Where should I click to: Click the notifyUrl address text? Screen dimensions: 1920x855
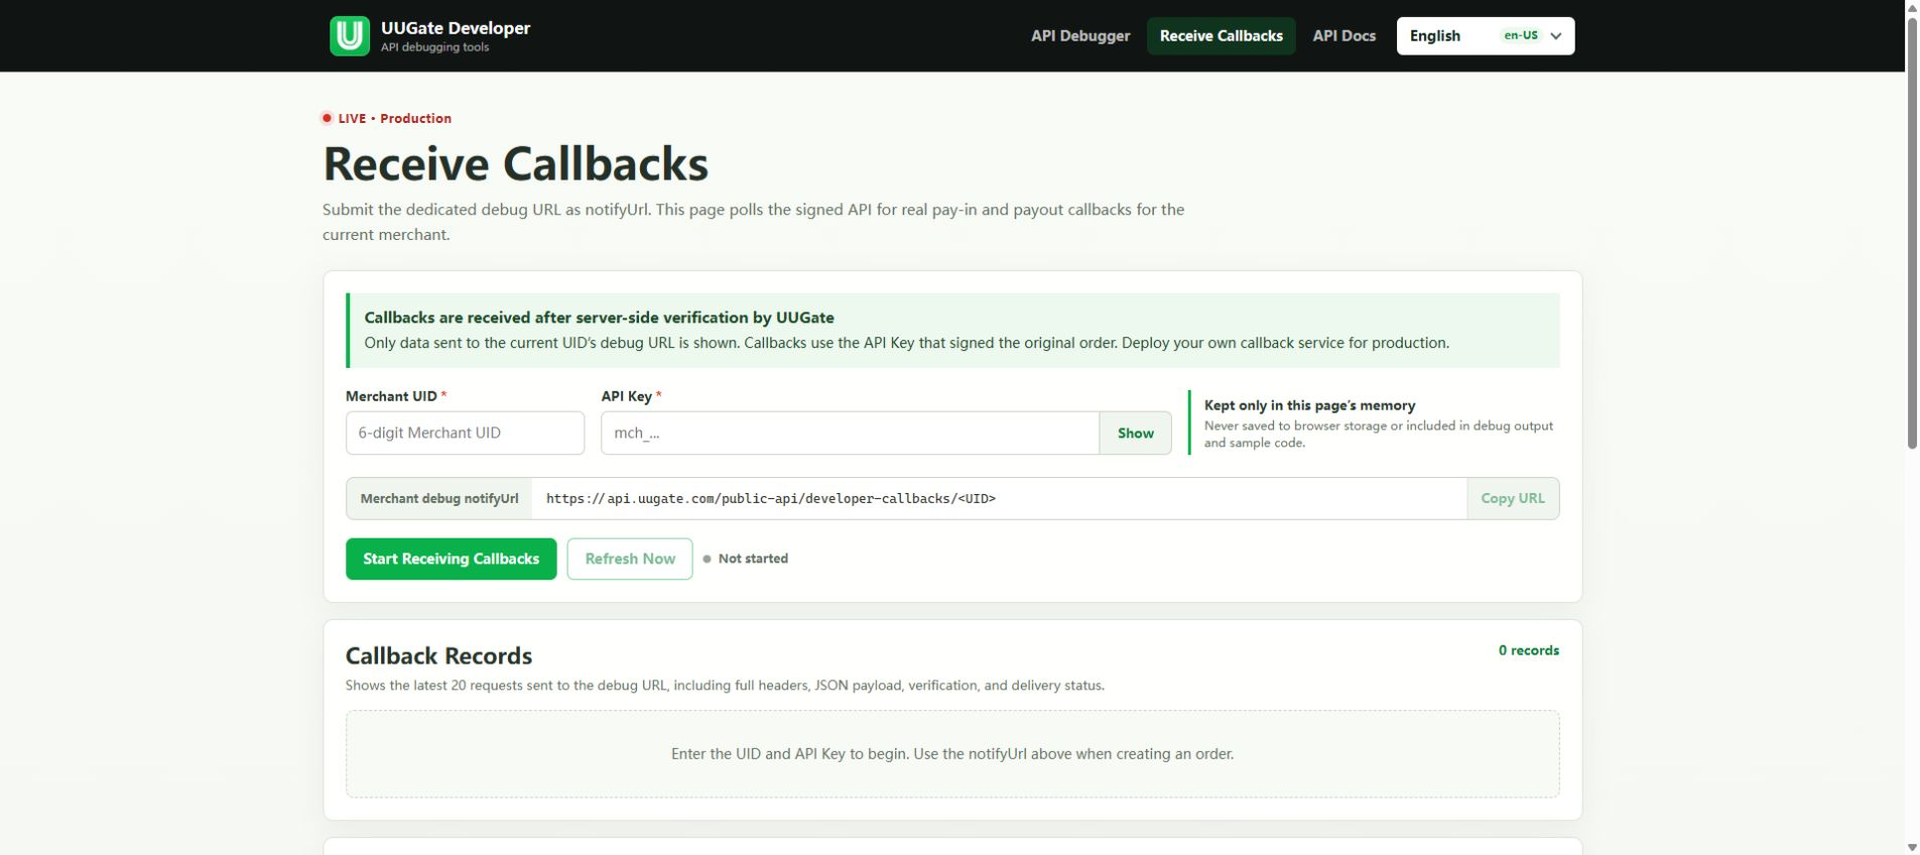771,498
